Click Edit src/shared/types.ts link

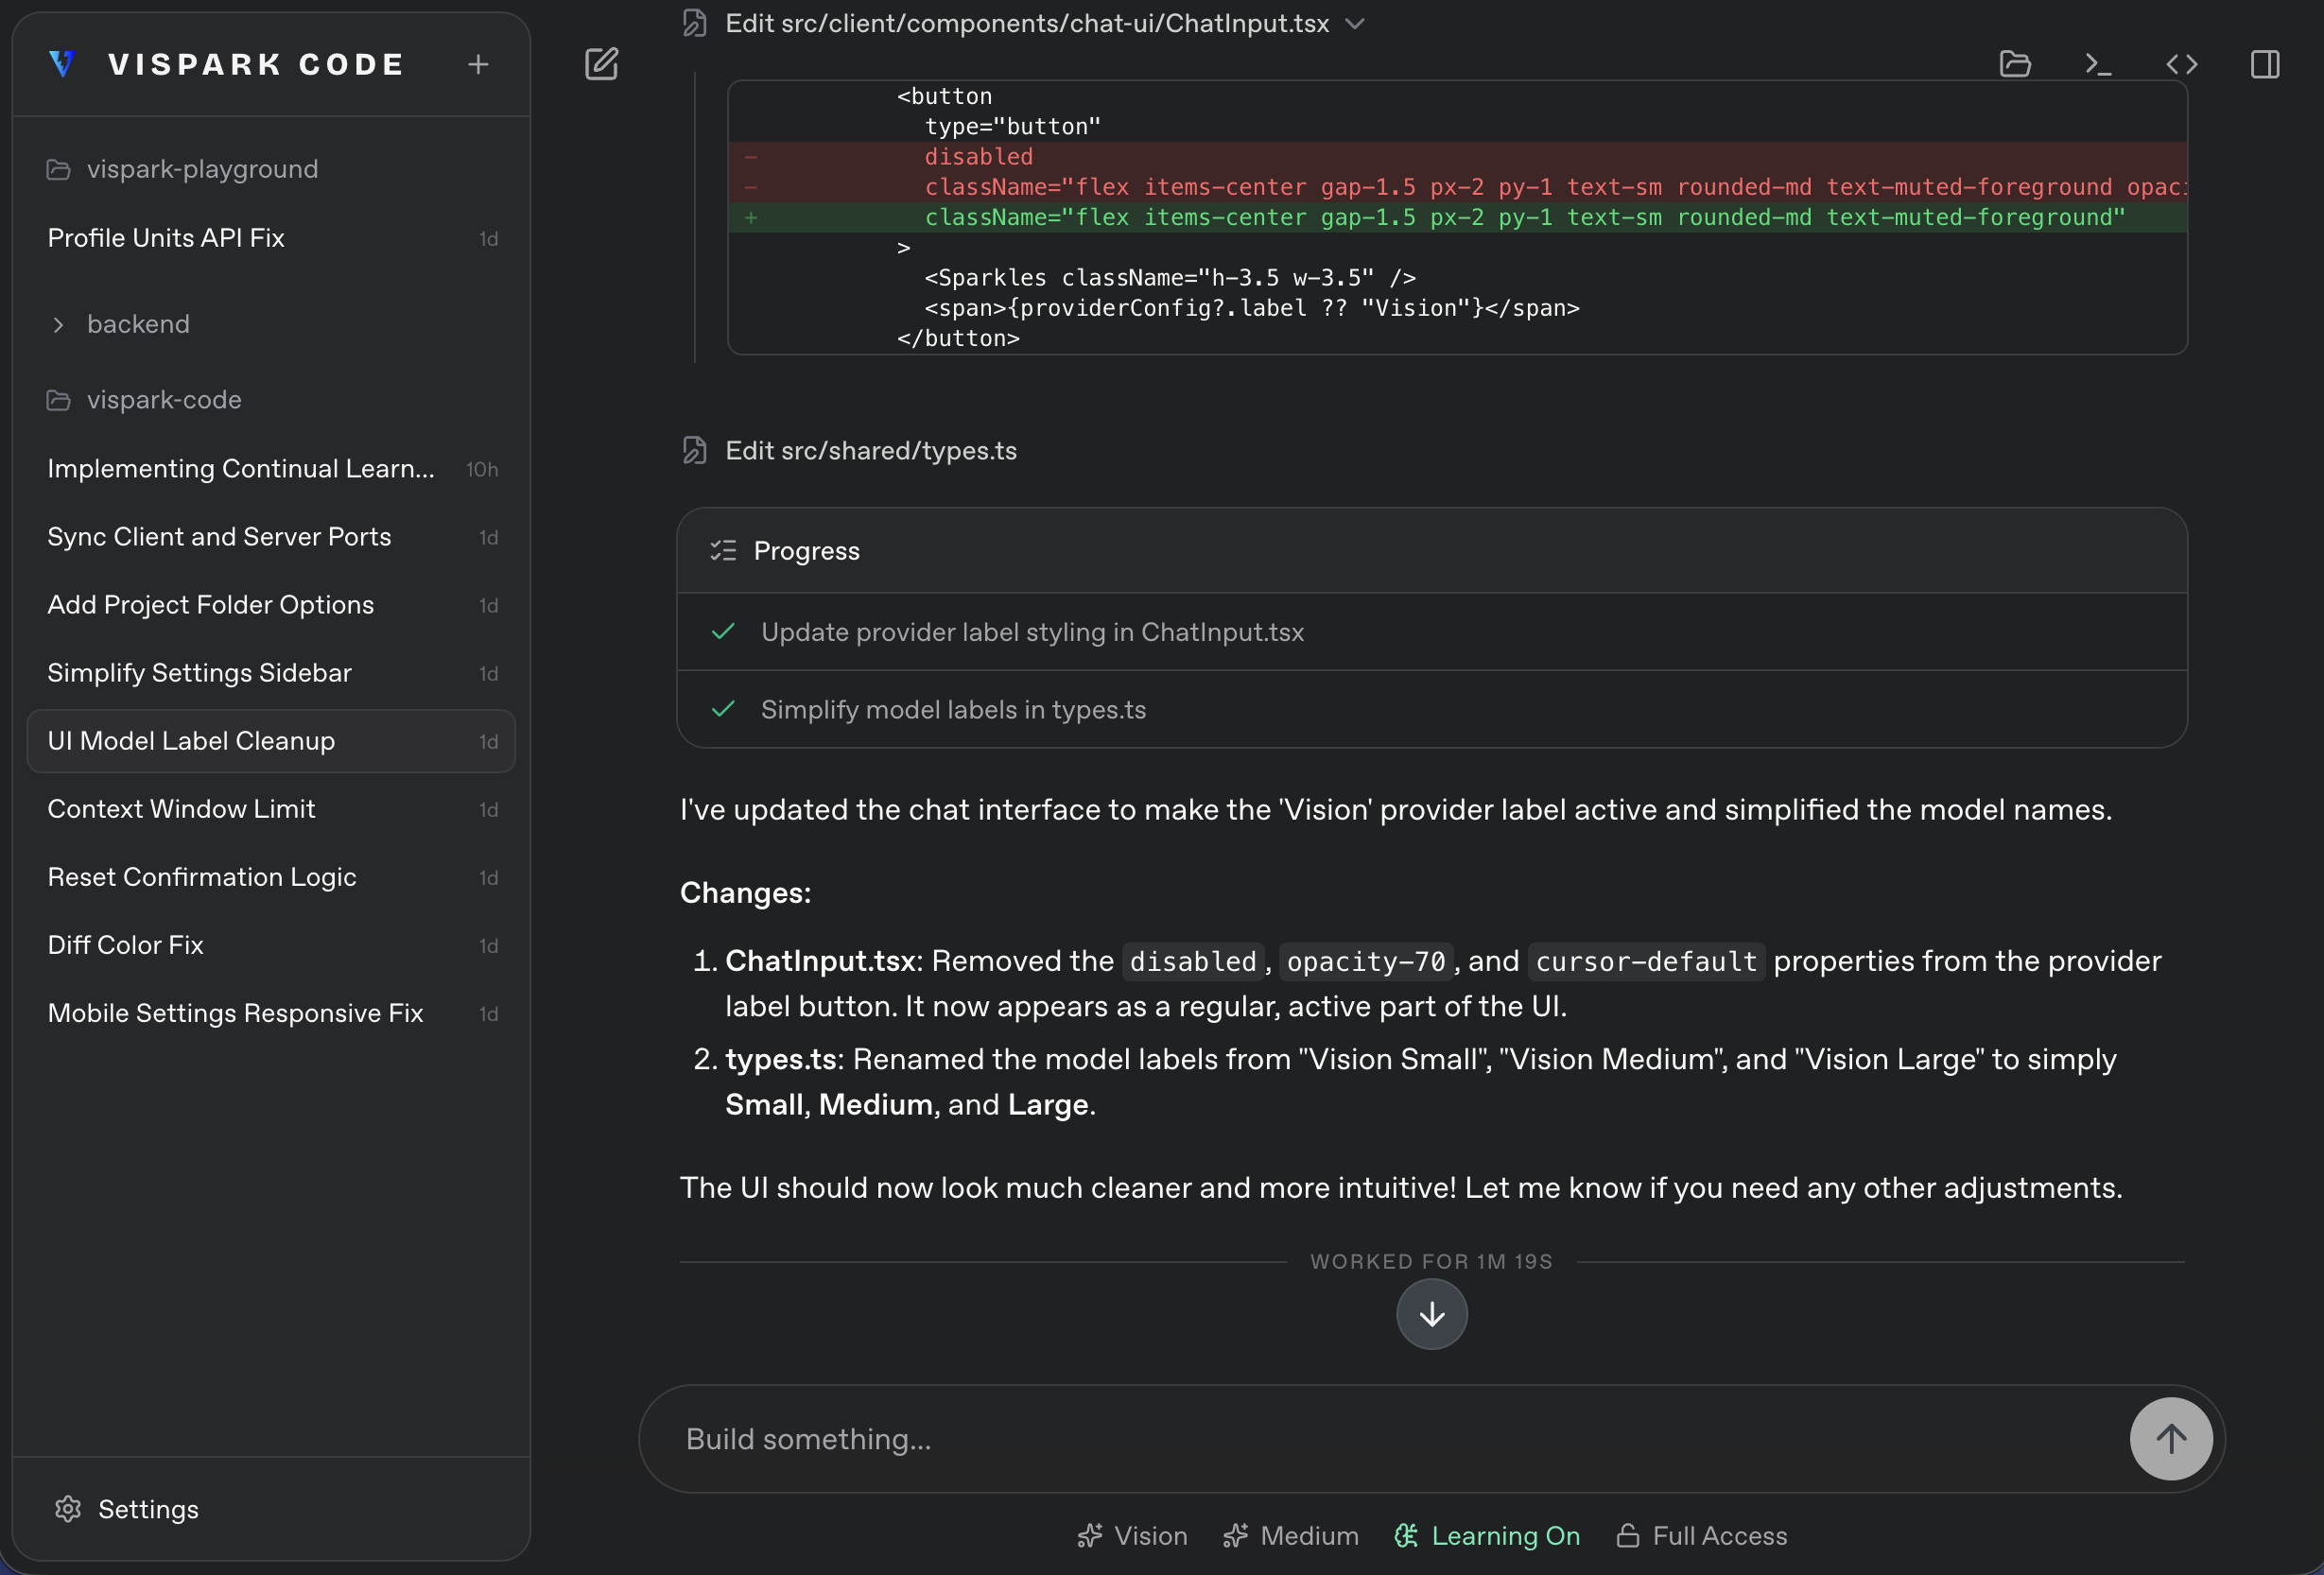[870, 450]
